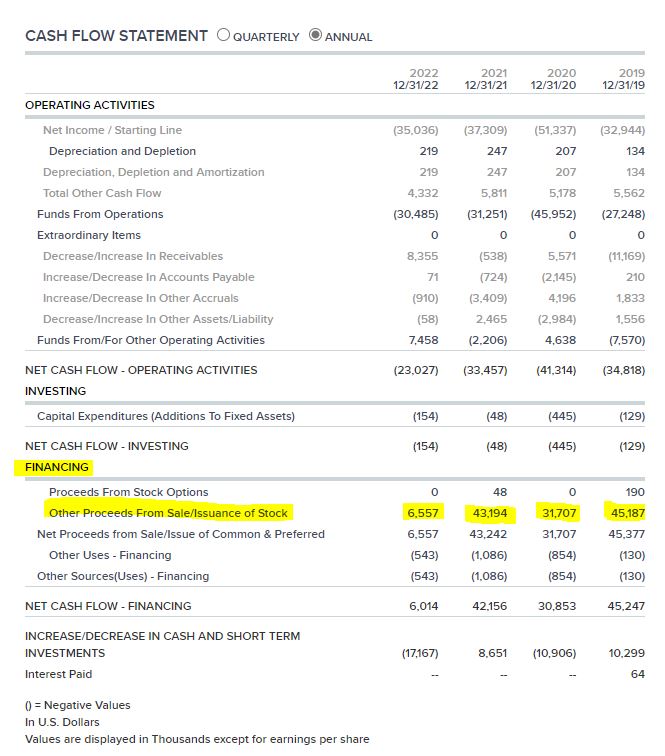The height and width of the screenshot is (756, 665).
Task: Click the 2022 column header
Action: coord(416,79)
